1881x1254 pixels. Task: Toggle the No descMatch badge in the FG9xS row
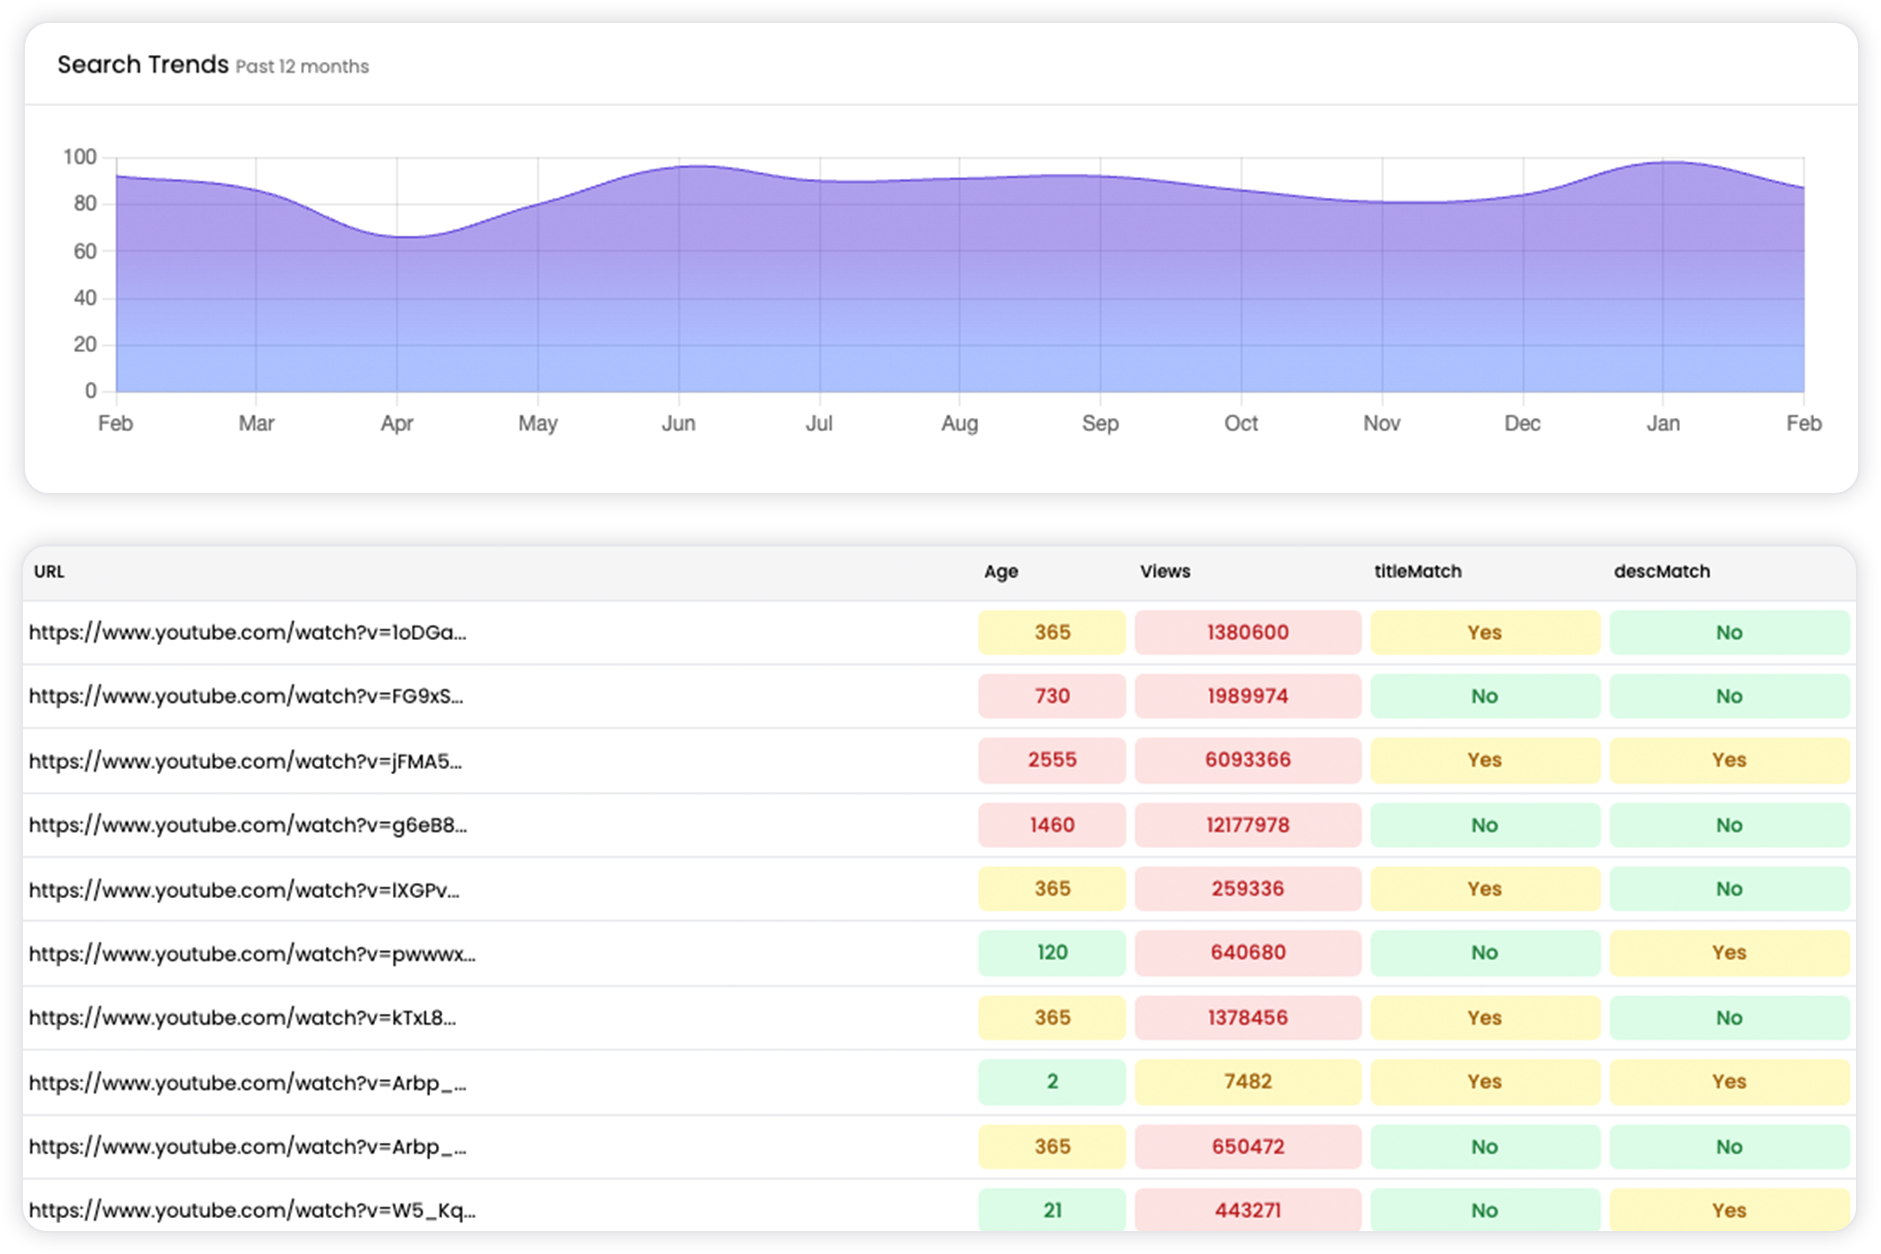[x=1729, y=696]
